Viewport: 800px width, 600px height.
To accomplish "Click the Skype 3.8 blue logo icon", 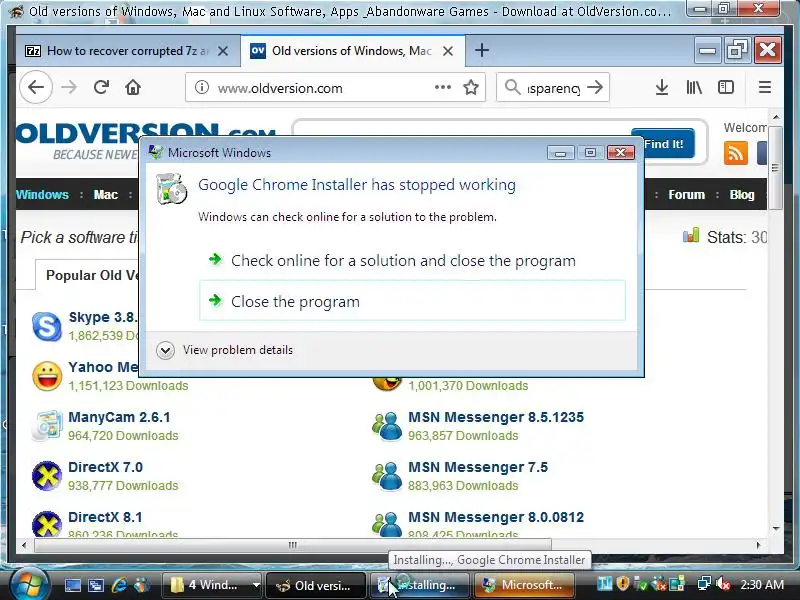I will pyautogui.click(x=46, y=326).
